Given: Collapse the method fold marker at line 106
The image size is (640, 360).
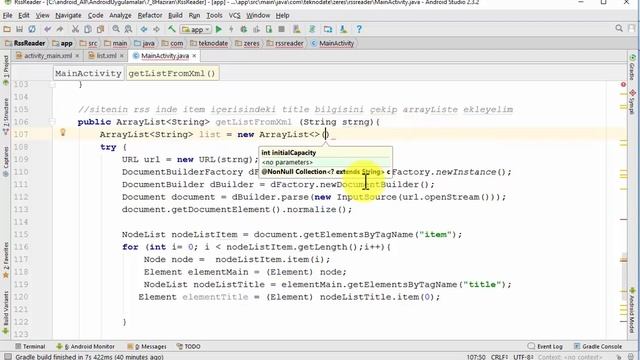Looking at the screenshot, I should (52, 121).
